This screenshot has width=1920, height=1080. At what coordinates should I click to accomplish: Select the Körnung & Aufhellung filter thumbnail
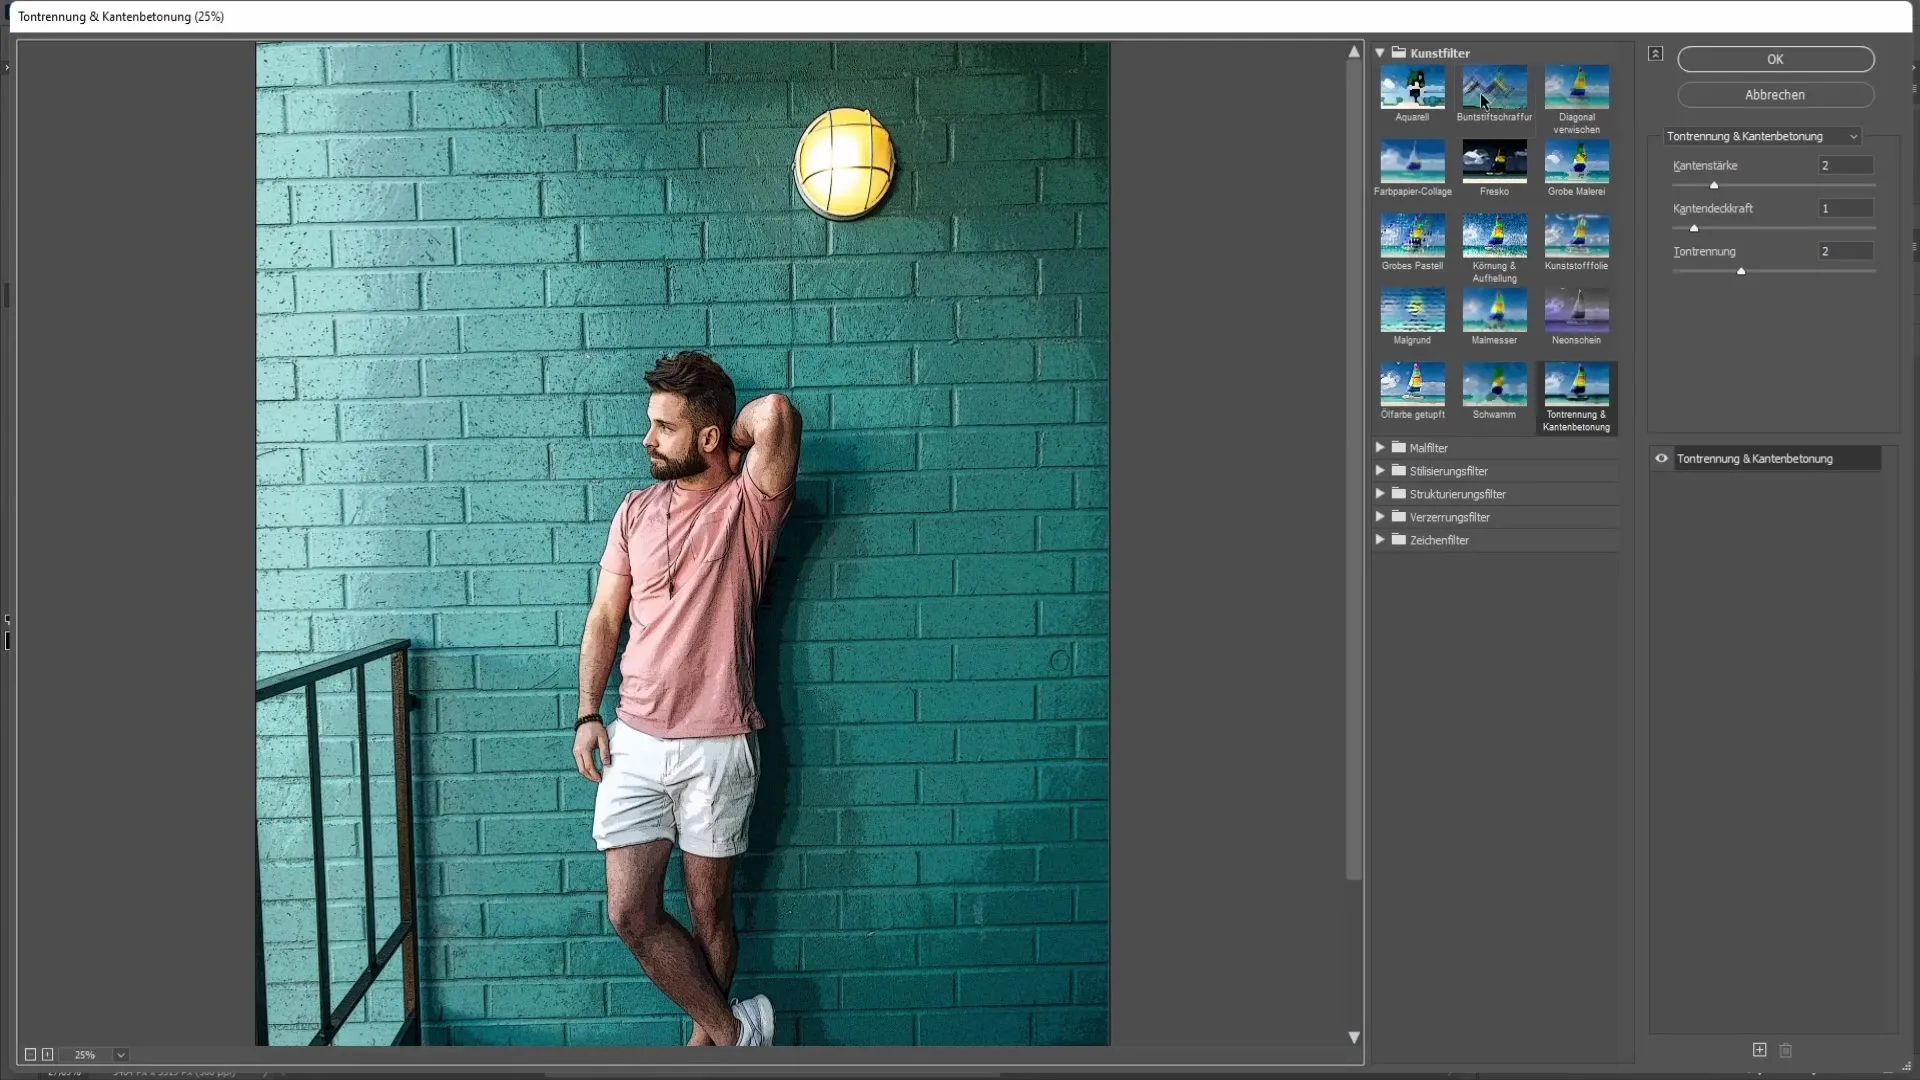pos(1494,236)
